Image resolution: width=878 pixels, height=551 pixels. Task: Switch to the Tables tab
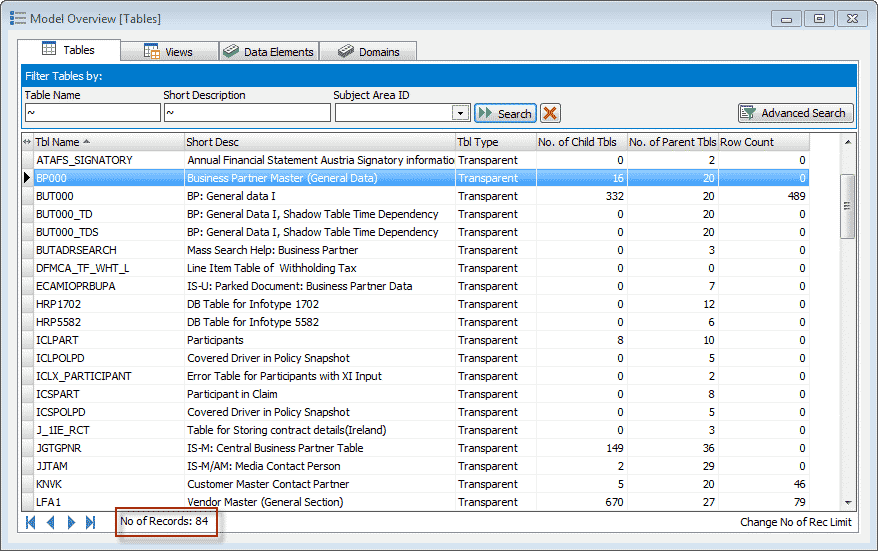69,50
